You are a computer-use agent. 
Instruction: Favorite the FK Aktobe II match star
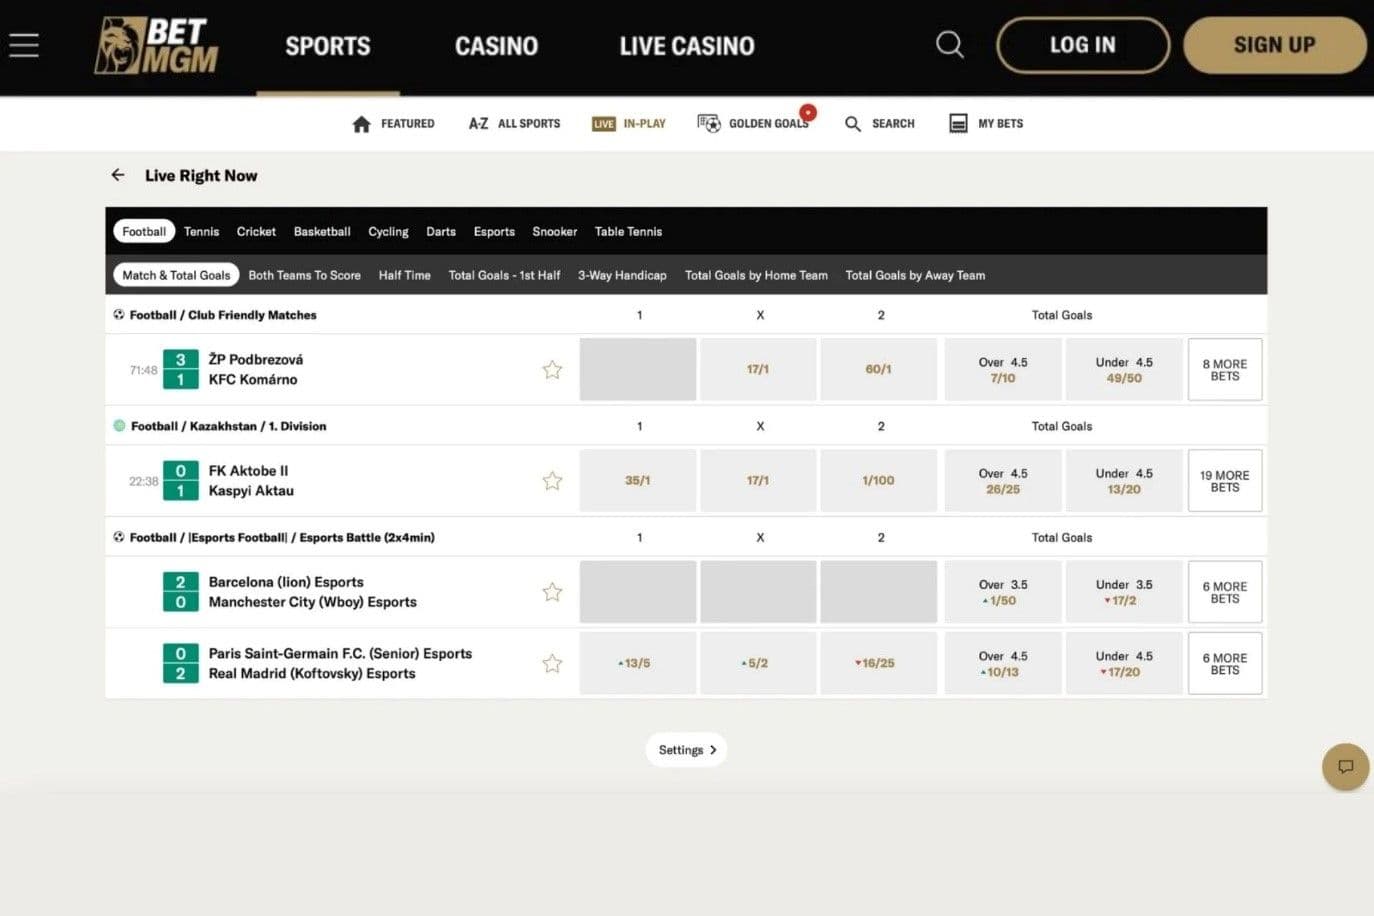click(x=552, y=481)
